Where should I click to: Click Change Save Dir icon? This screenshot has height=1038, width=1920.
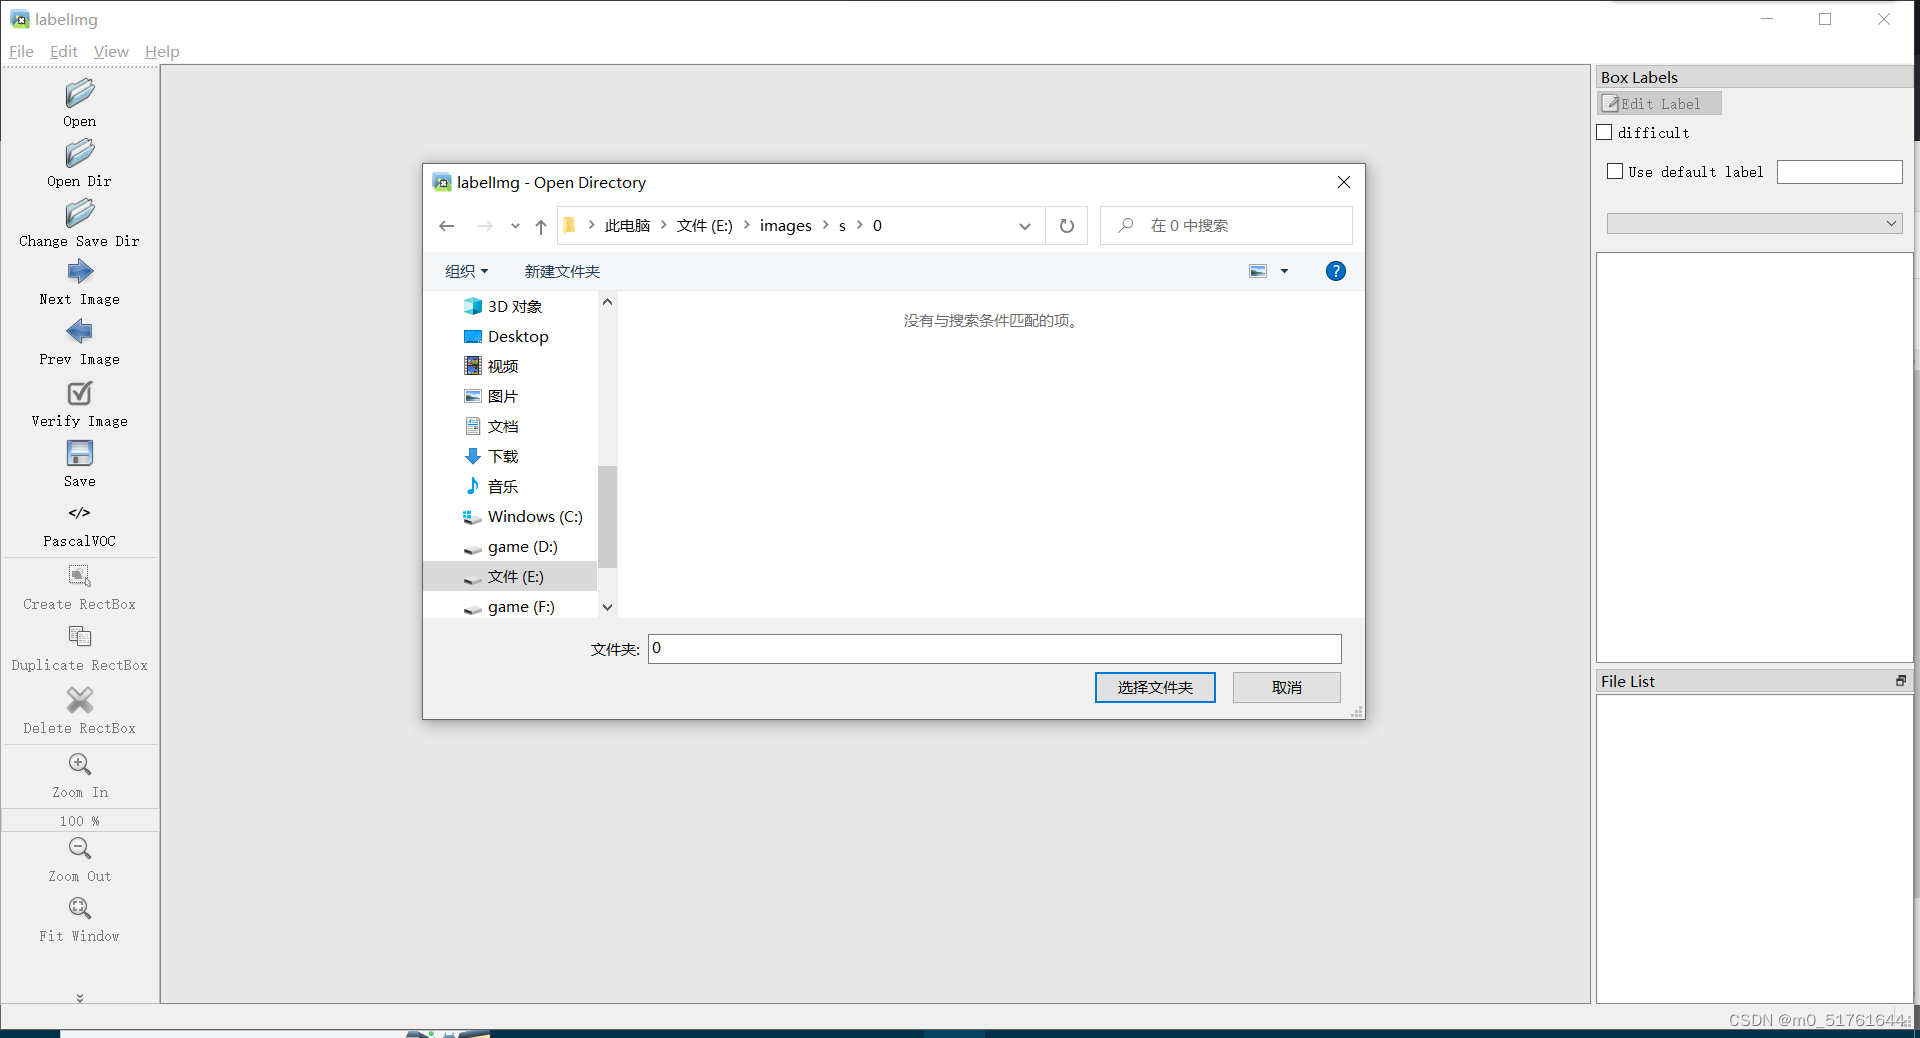80,213
